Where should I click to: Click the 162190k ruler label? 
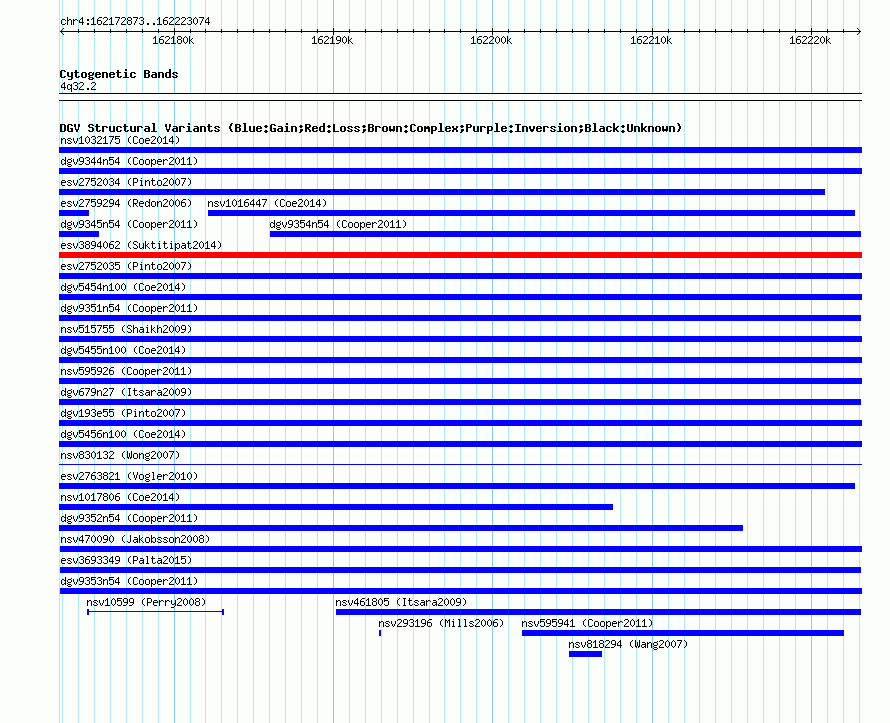332,40
